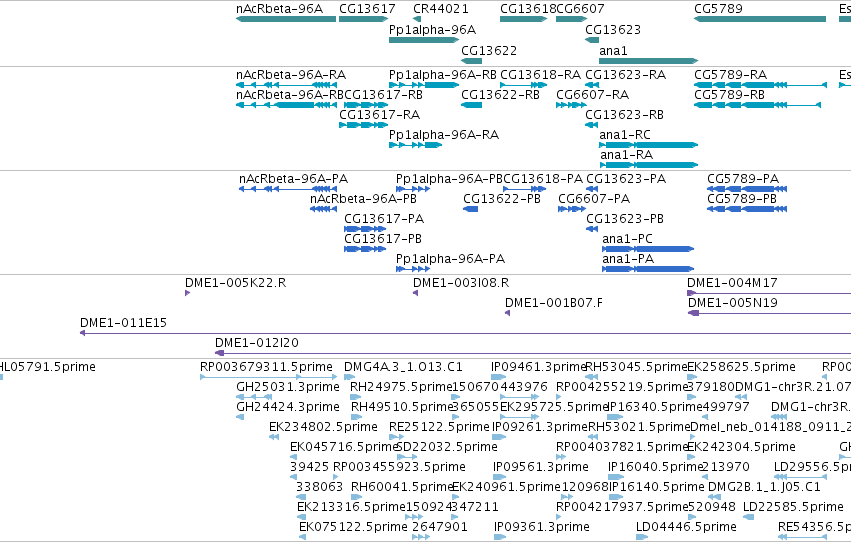Select the nAcRbeta-96A-RB transcript label

coord(290,95)
